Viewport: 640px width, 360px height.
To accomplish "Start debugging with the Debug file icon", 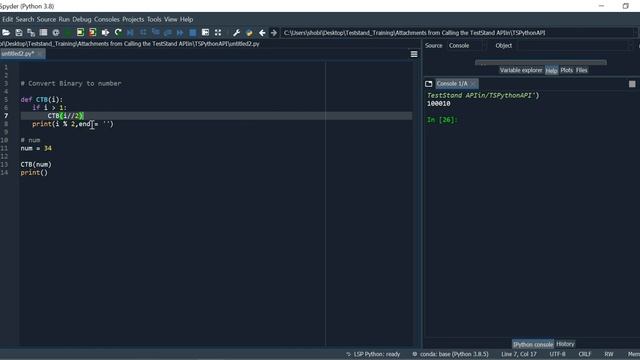I will coord(130,33).
